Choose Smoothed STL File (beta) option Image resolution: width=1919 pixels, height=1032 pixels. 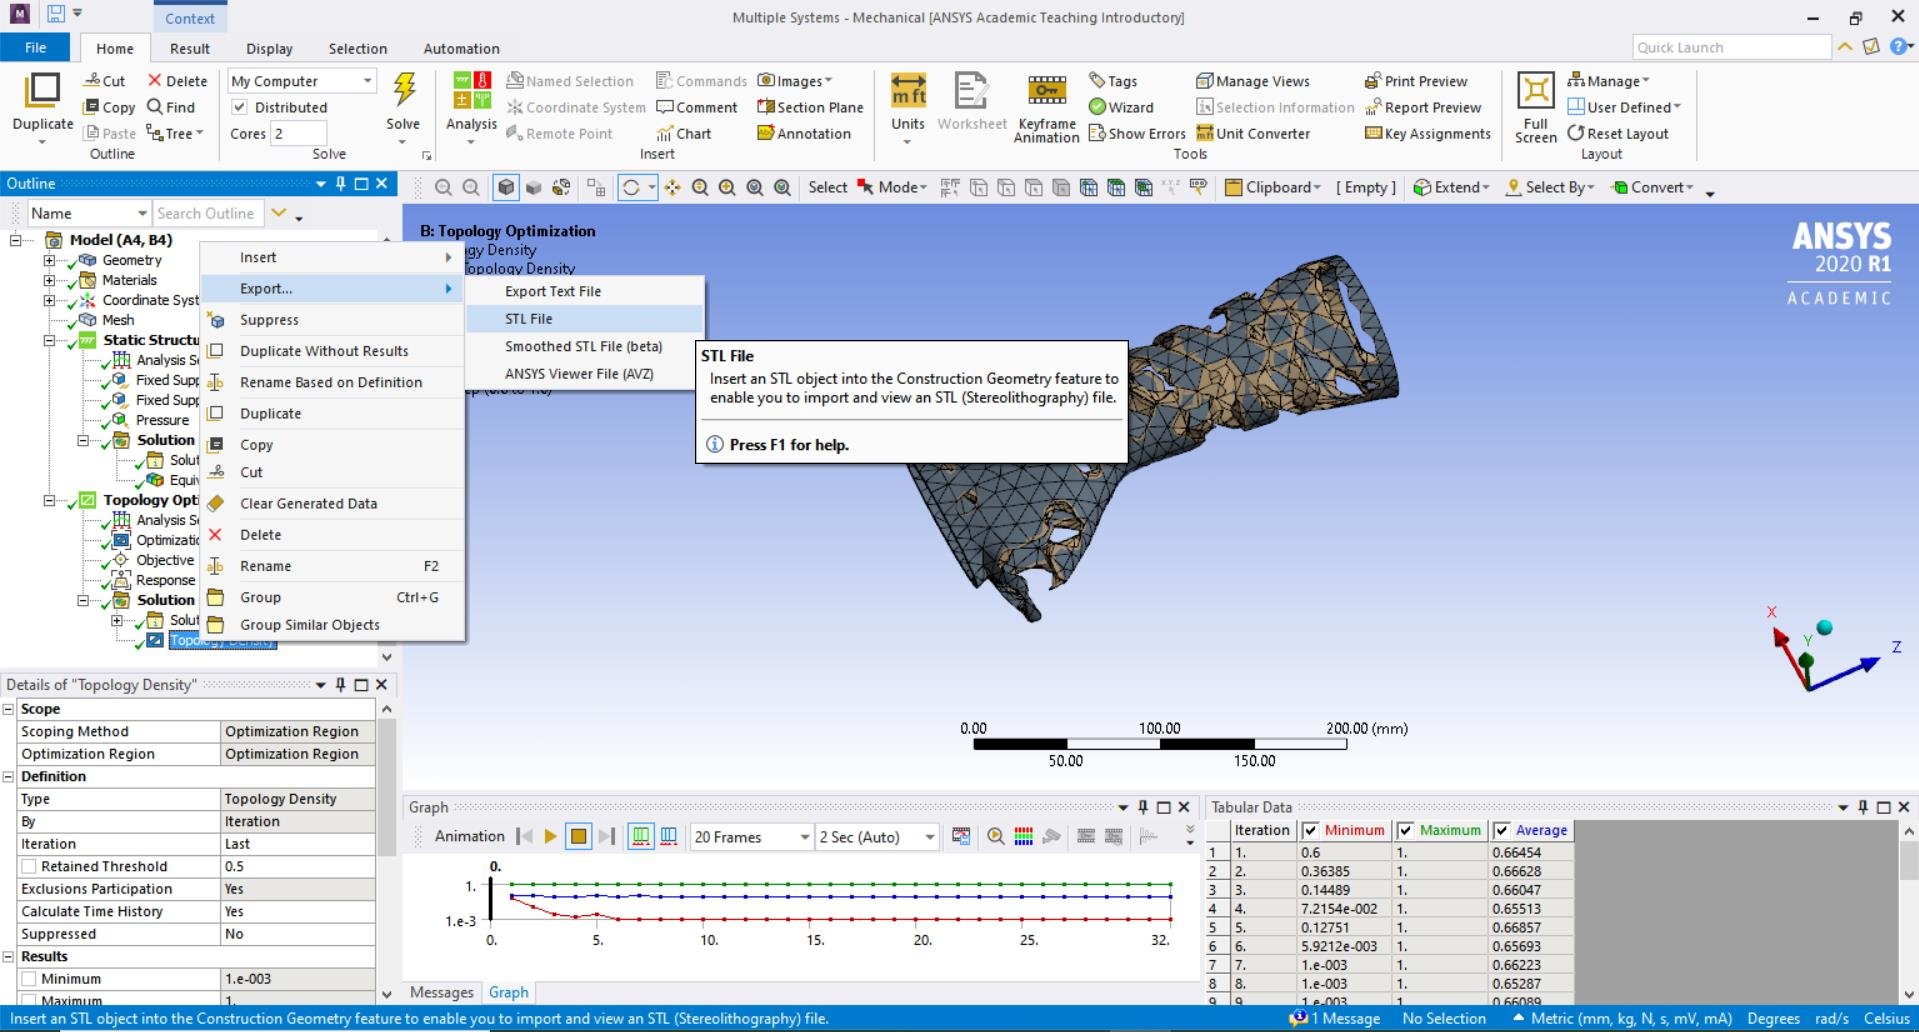coord(585,346)
